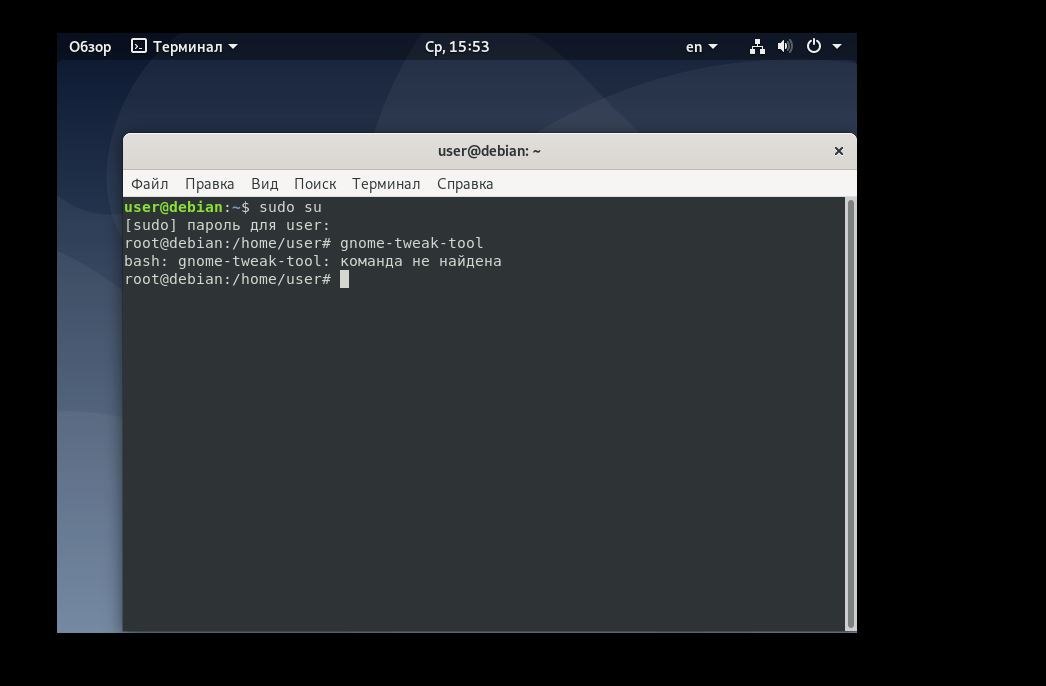Open the Обзор activities overview

click(x=90, y=47)
